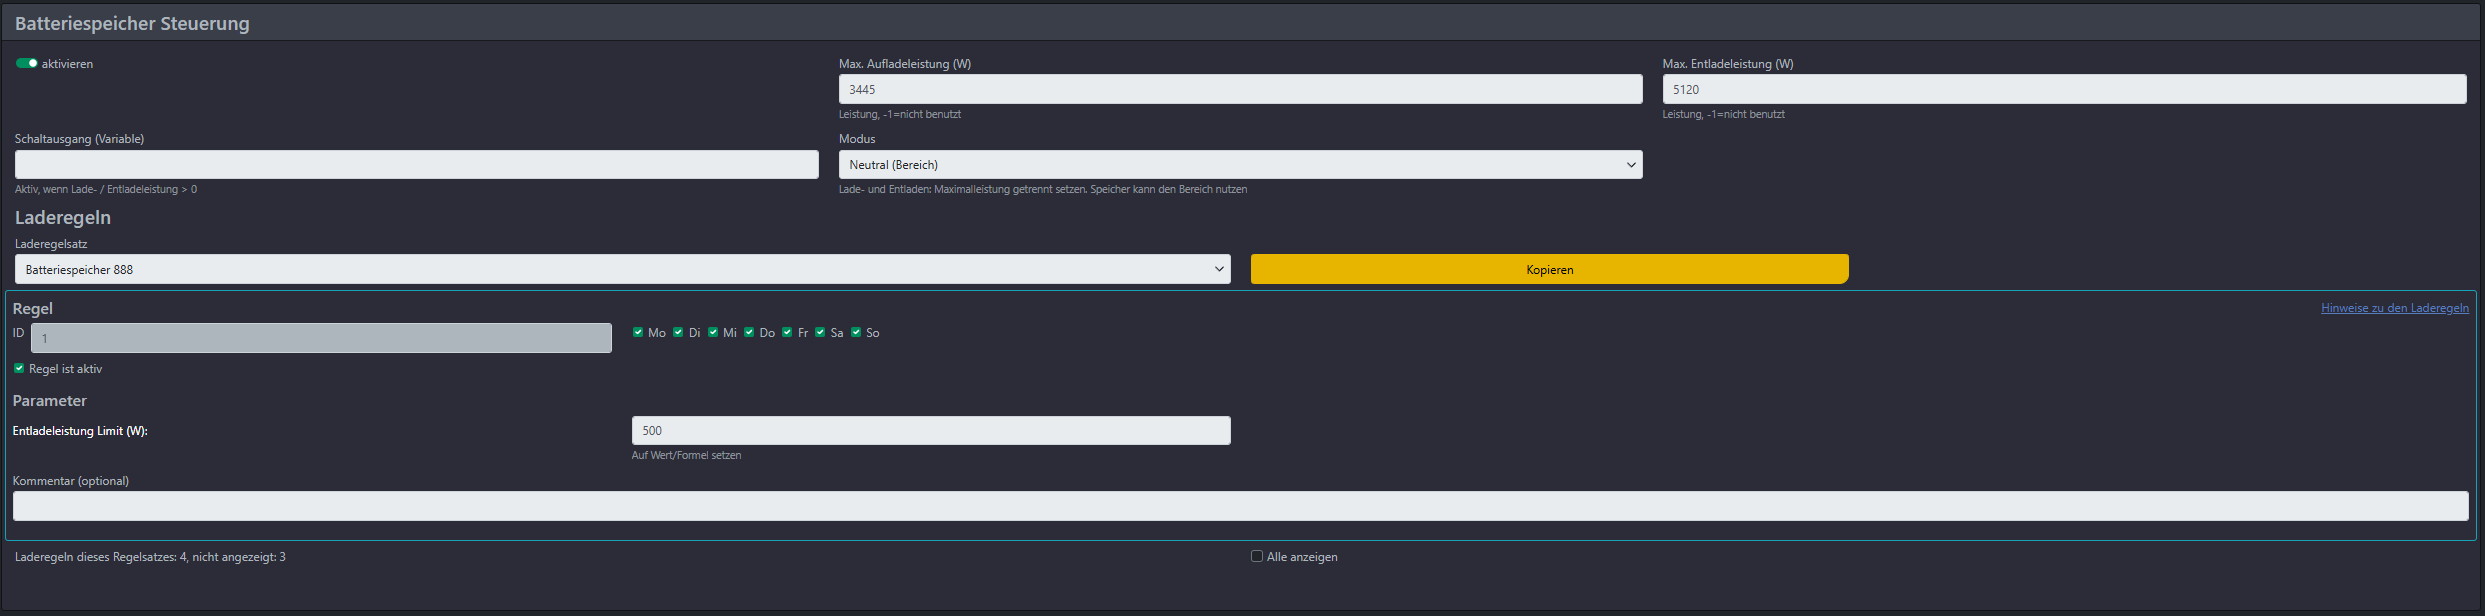Toggle the Do weekday checkbox
This screenshot has height=616, width=2485.
tap(749, 332)
